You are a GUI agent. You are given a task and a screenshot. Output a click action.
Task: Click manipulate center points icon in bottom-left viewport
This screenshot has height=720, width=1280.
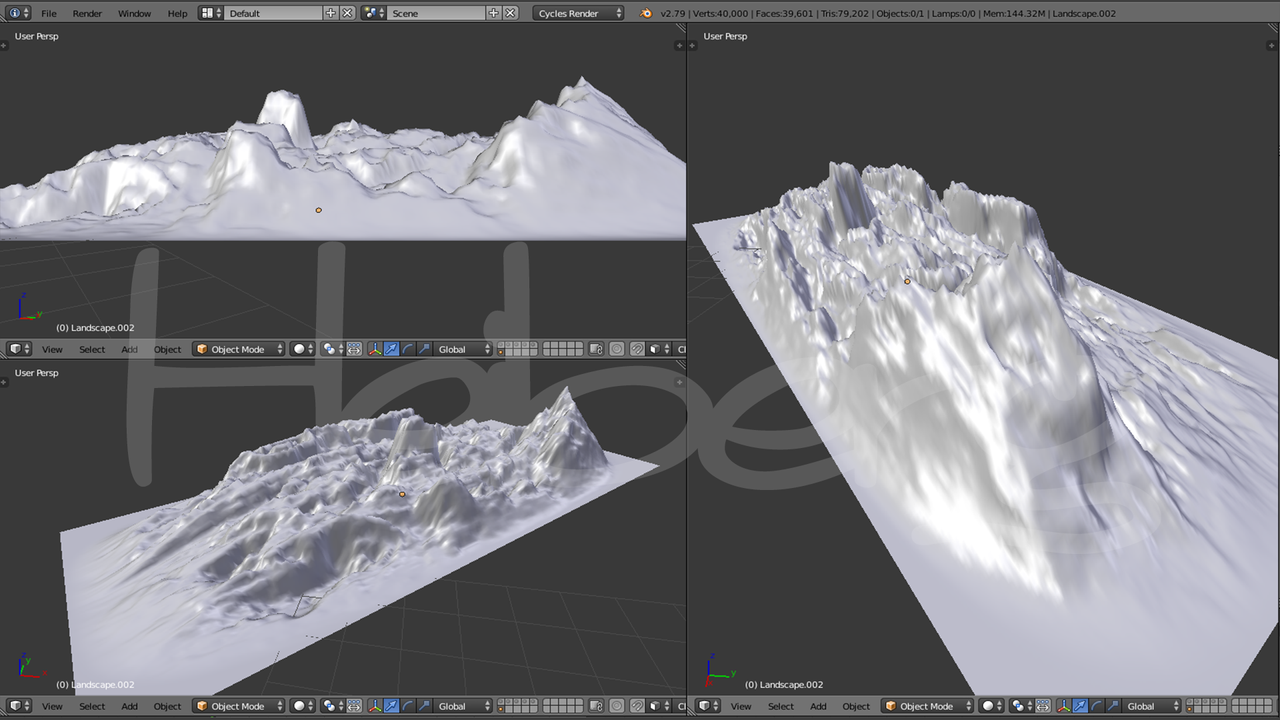354,706
